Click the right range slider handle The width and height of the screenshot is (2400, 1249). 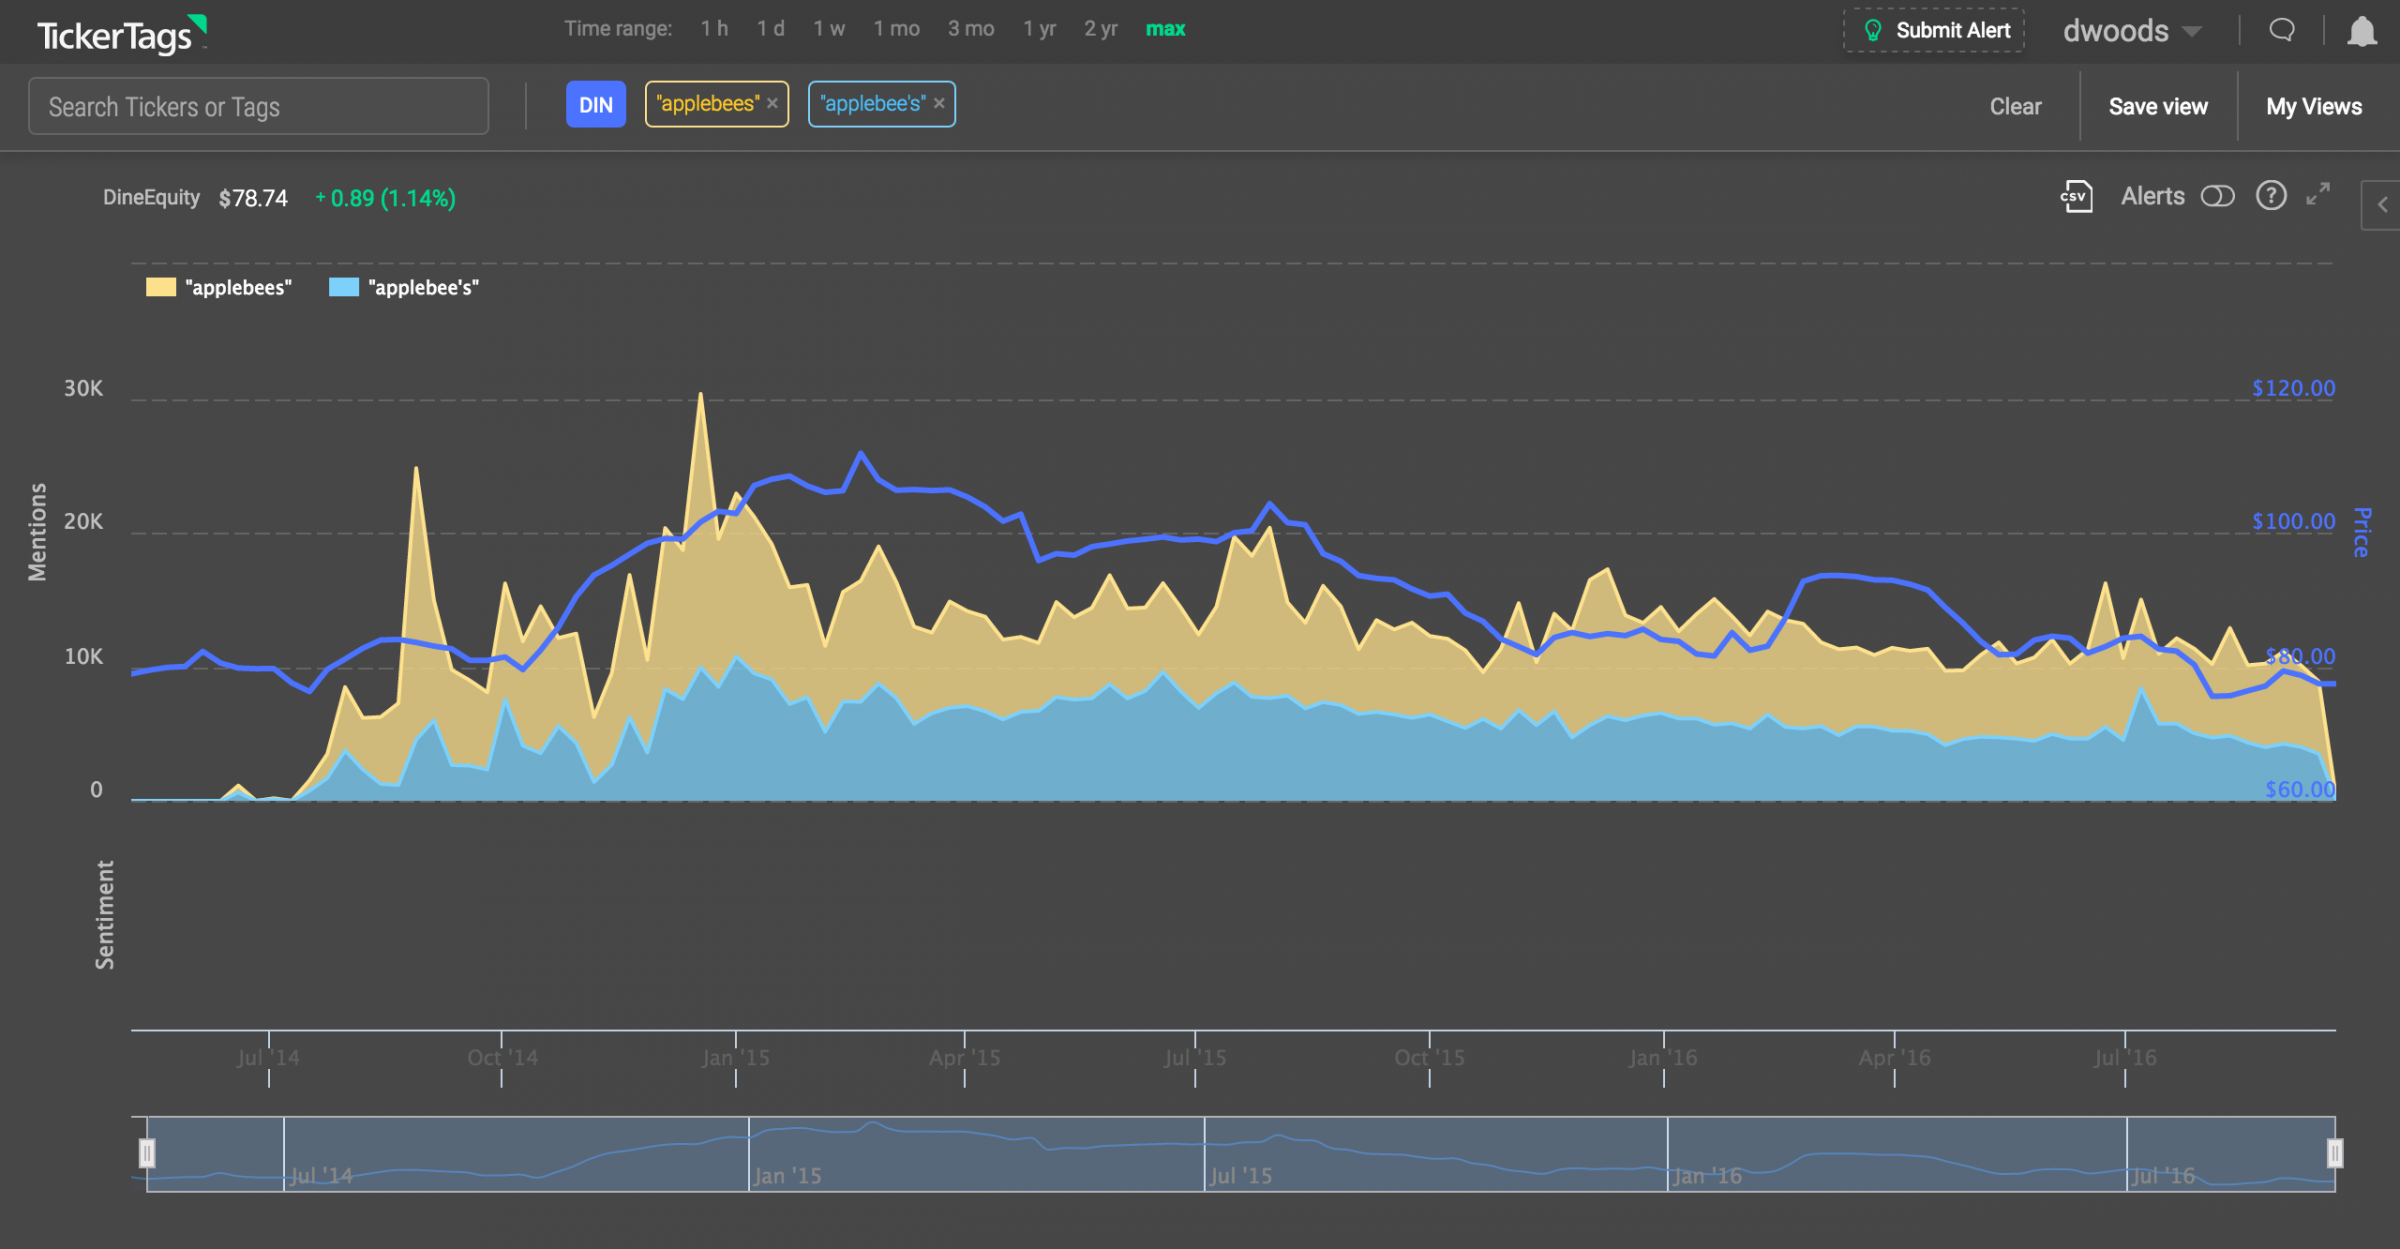(2335, 1153)
